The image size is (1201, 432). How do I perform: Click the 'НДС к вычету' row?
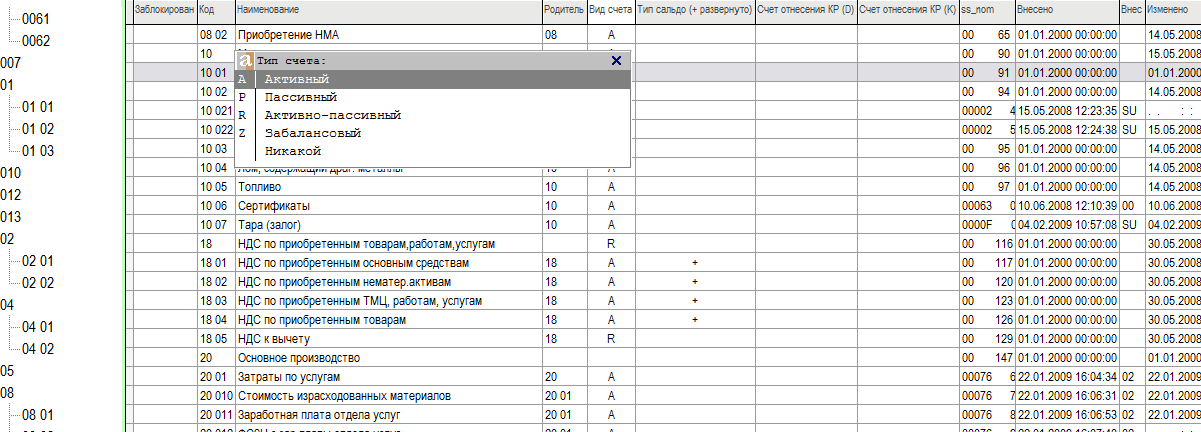[388, 339]
